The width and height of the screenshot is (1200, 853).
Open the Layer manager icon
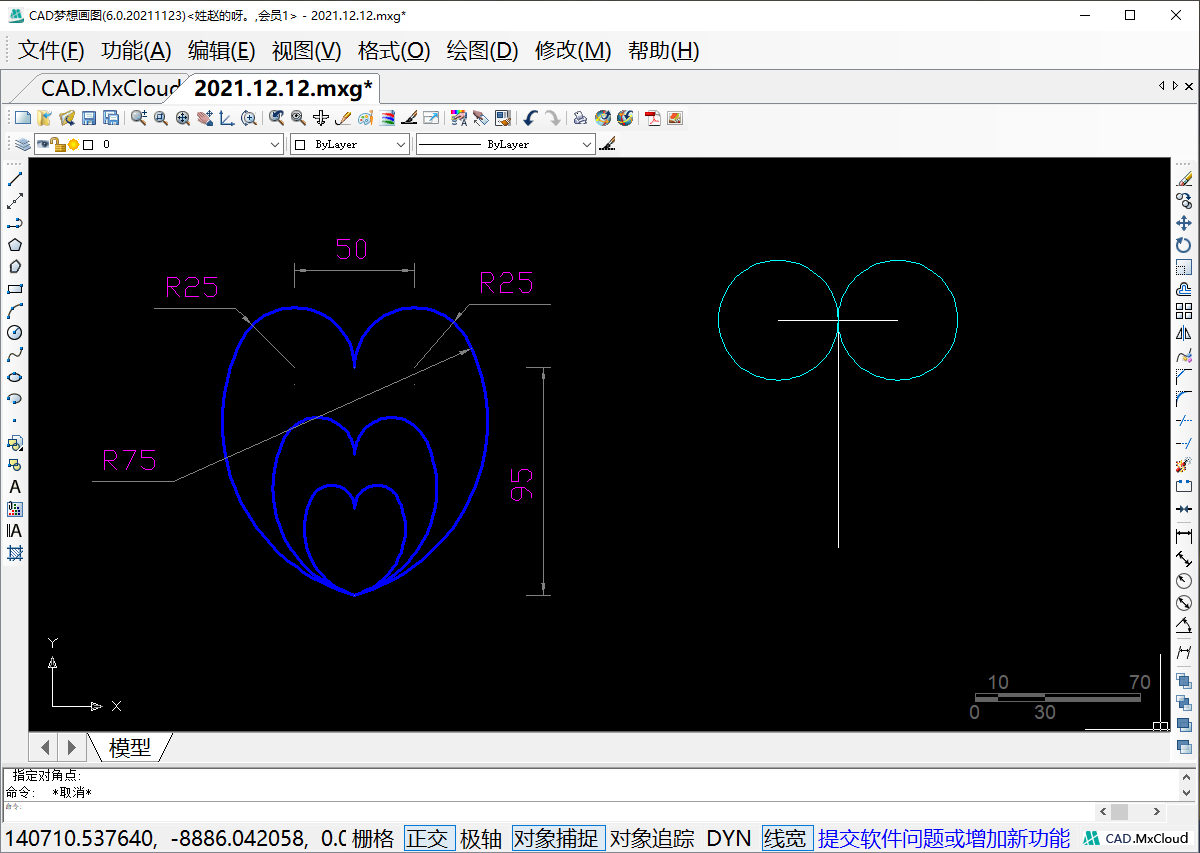[22, 145]
